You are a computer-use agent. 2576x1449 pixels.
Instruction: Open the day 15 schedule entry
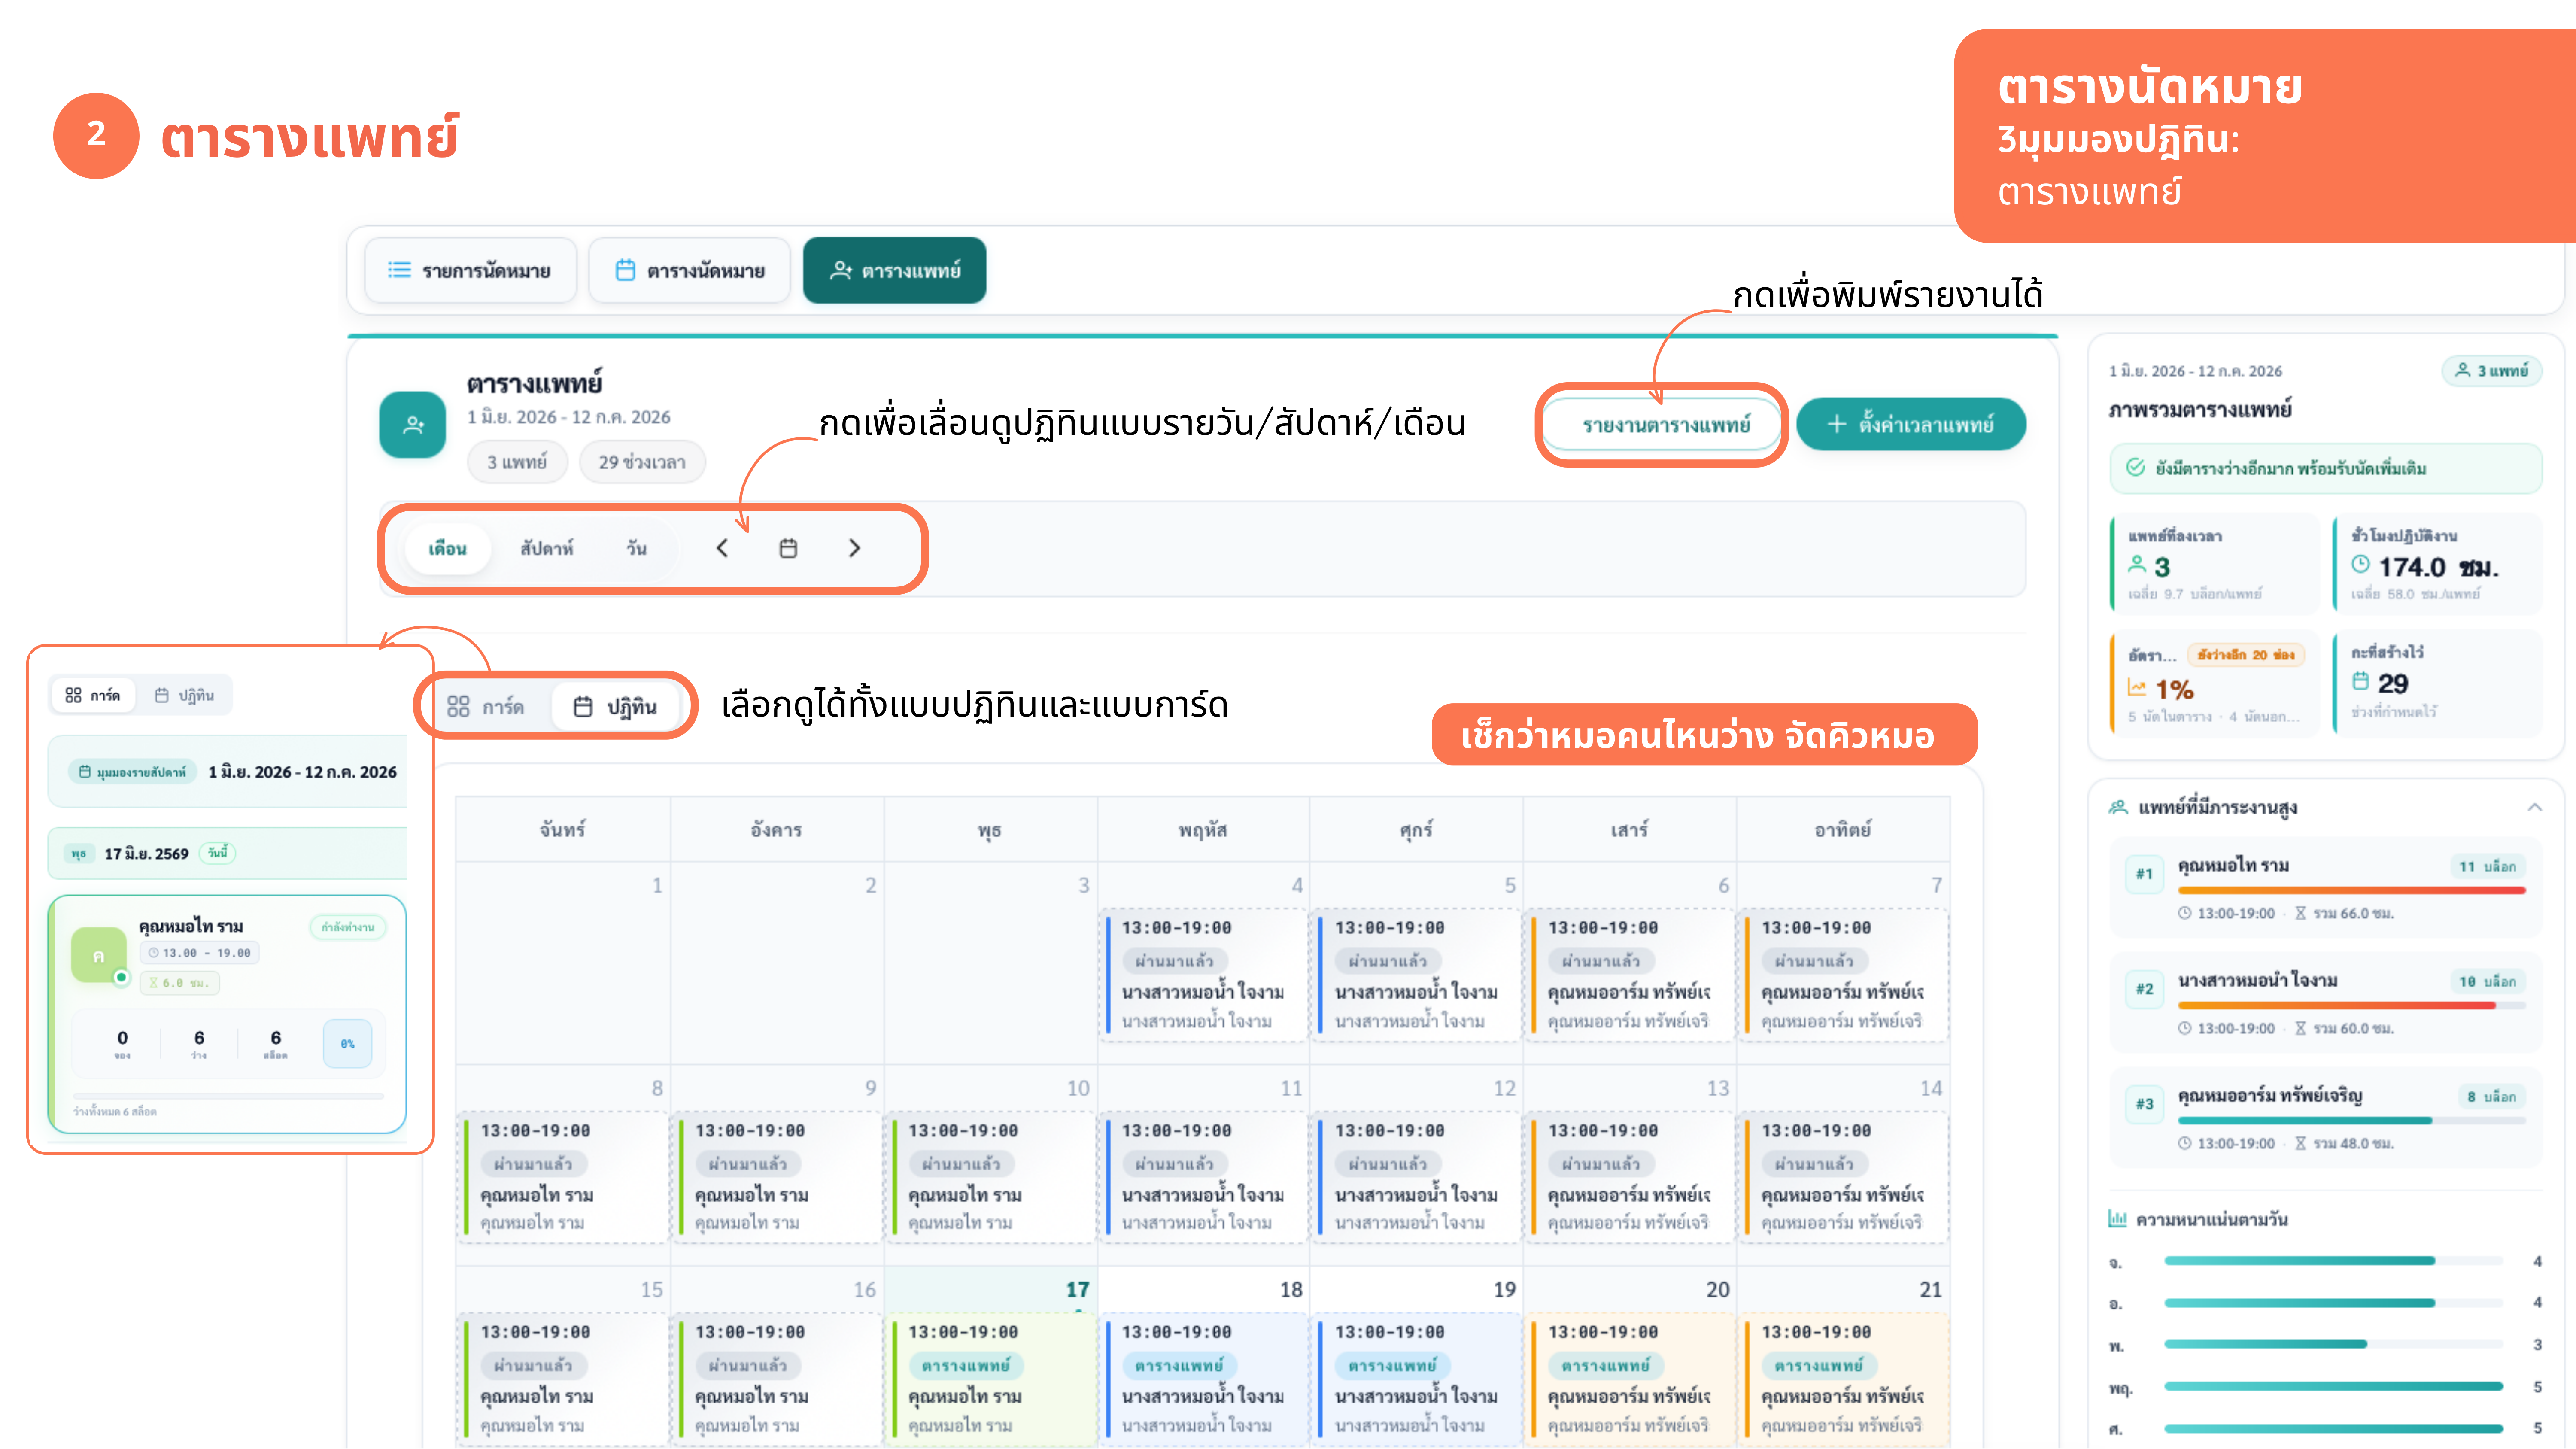[563, 1379]
